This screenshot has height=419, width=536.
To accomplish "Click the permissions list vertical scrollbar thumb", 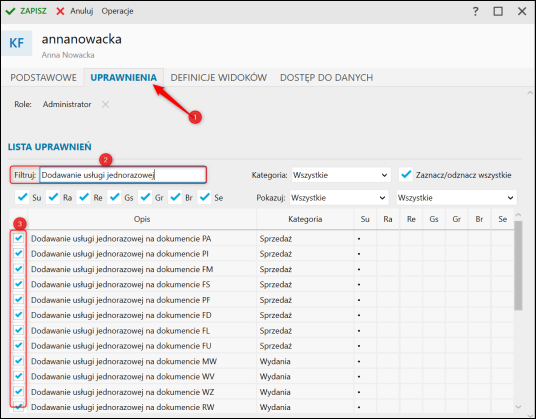I will [x=518, y=266].
